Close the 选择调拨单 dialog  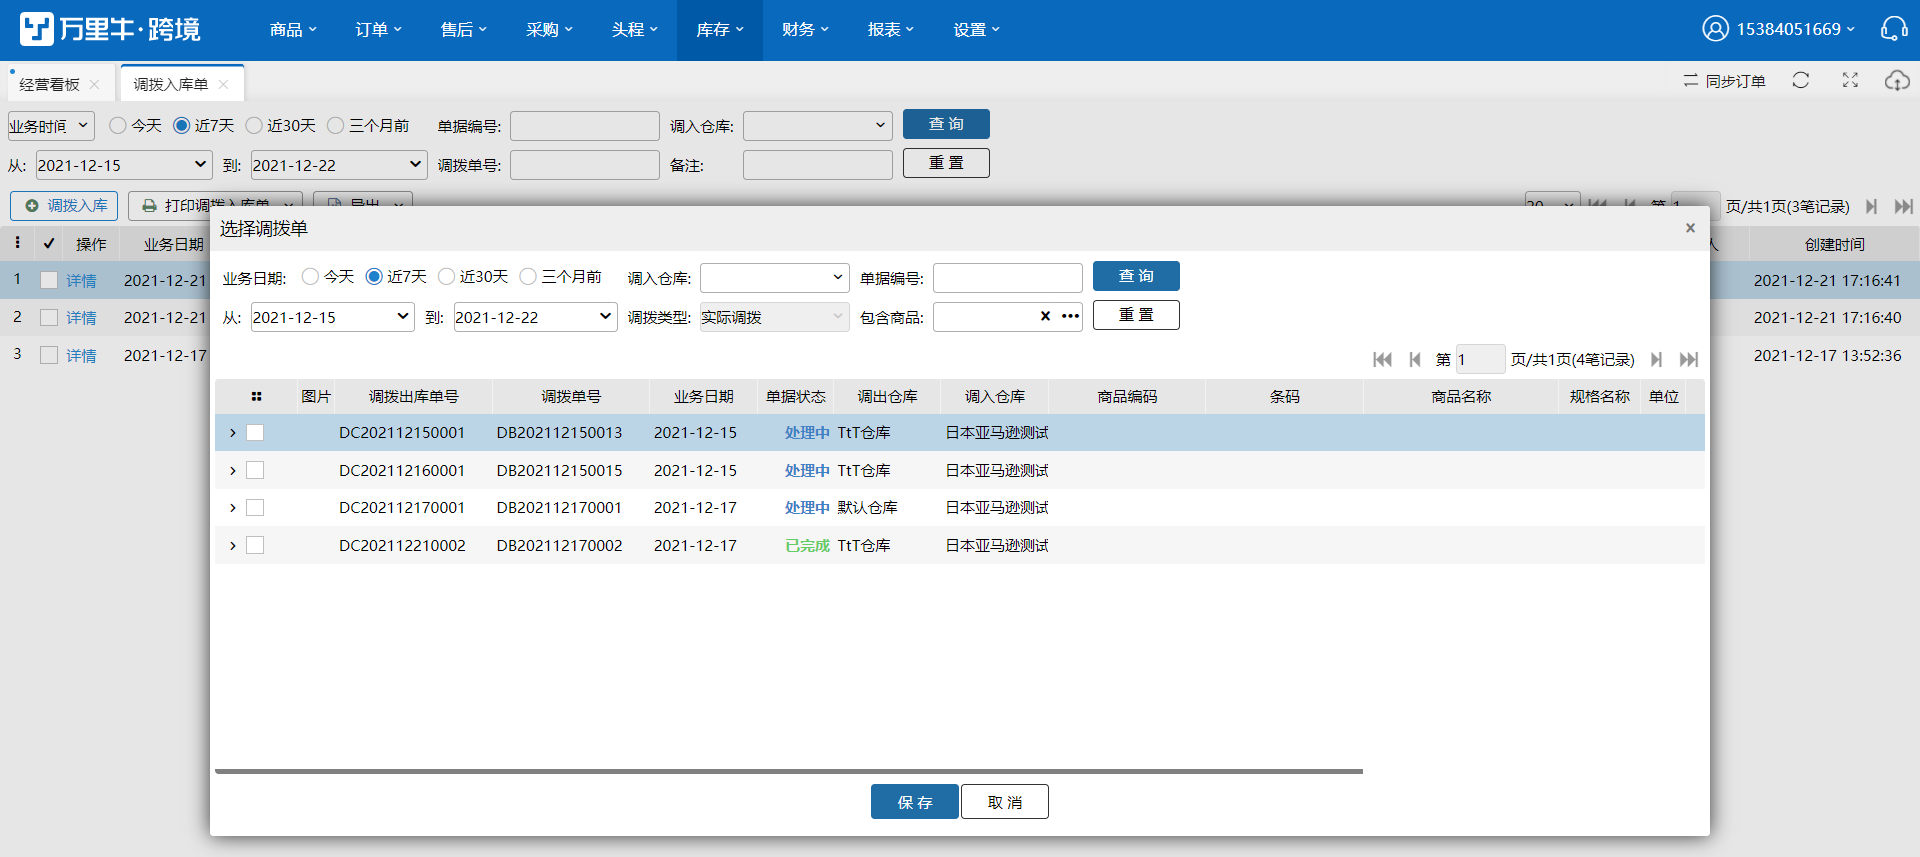(x=1690, y=228)
